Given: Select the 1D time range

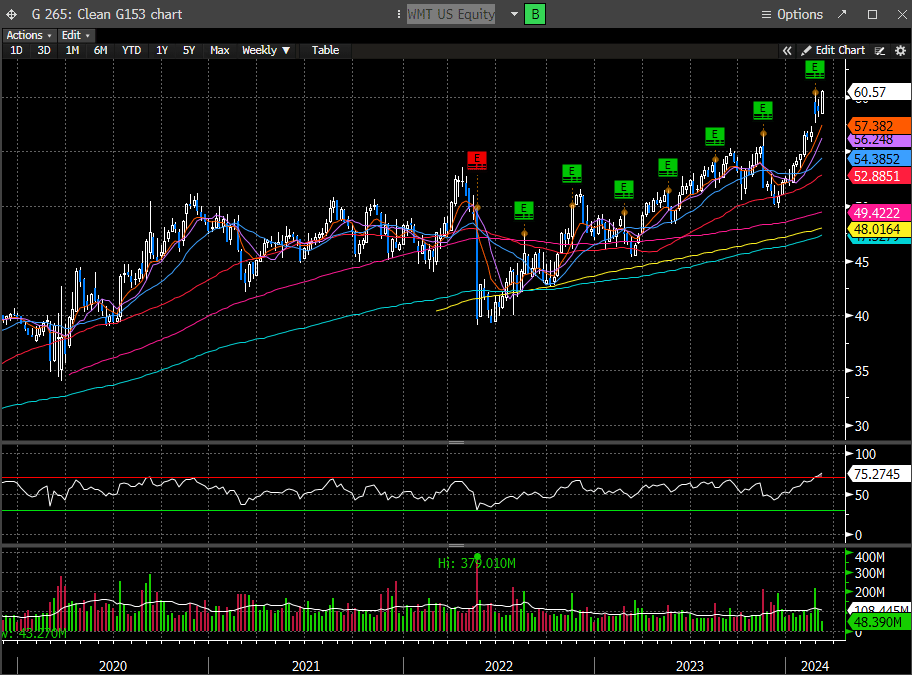Looking at the screenshot, I should click(16, 50).
